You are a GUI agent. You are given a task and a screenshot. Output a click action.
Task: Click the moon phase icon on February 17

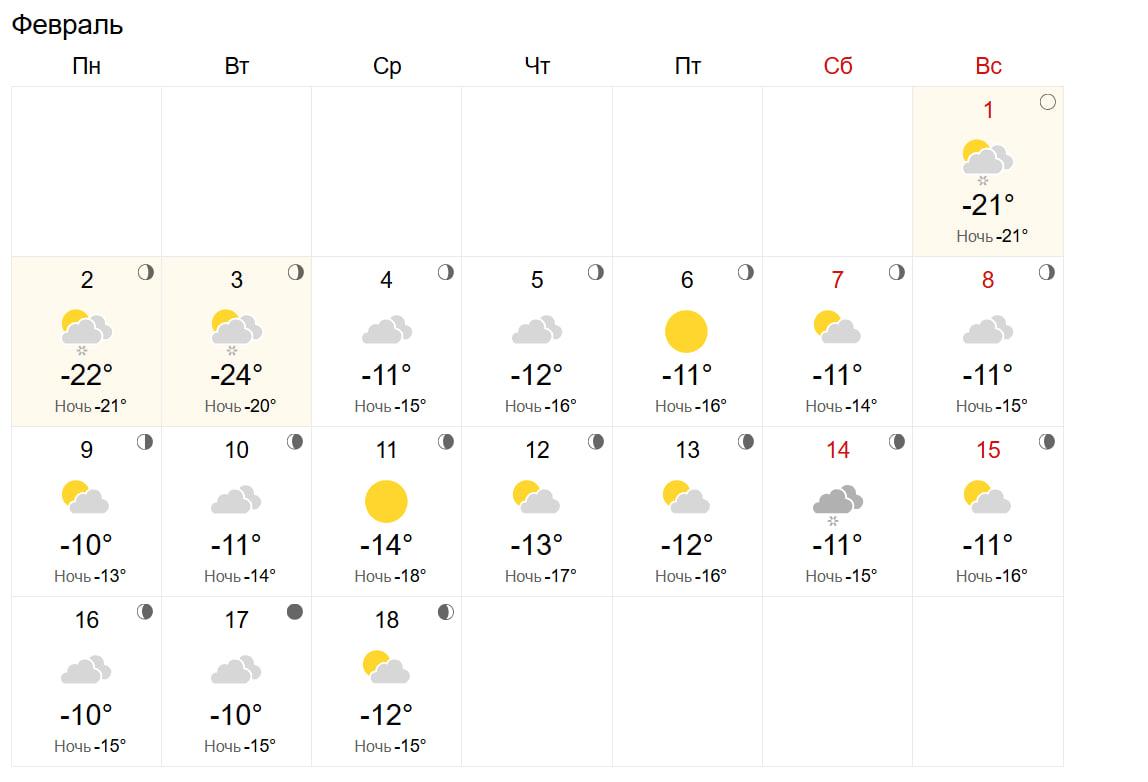(x=295, y=612)
